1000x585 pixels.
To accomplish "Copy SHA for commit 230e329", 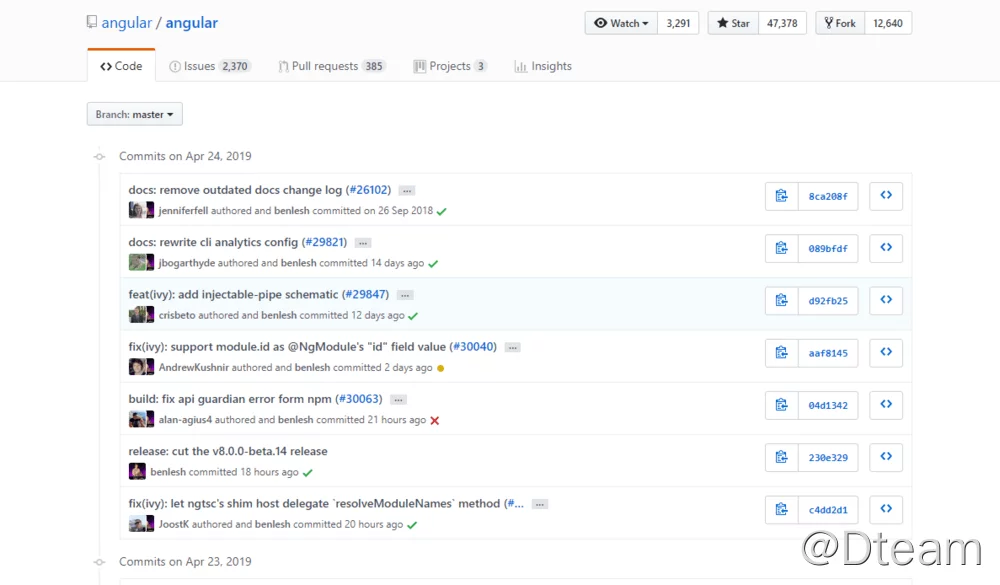I will 781,457.
